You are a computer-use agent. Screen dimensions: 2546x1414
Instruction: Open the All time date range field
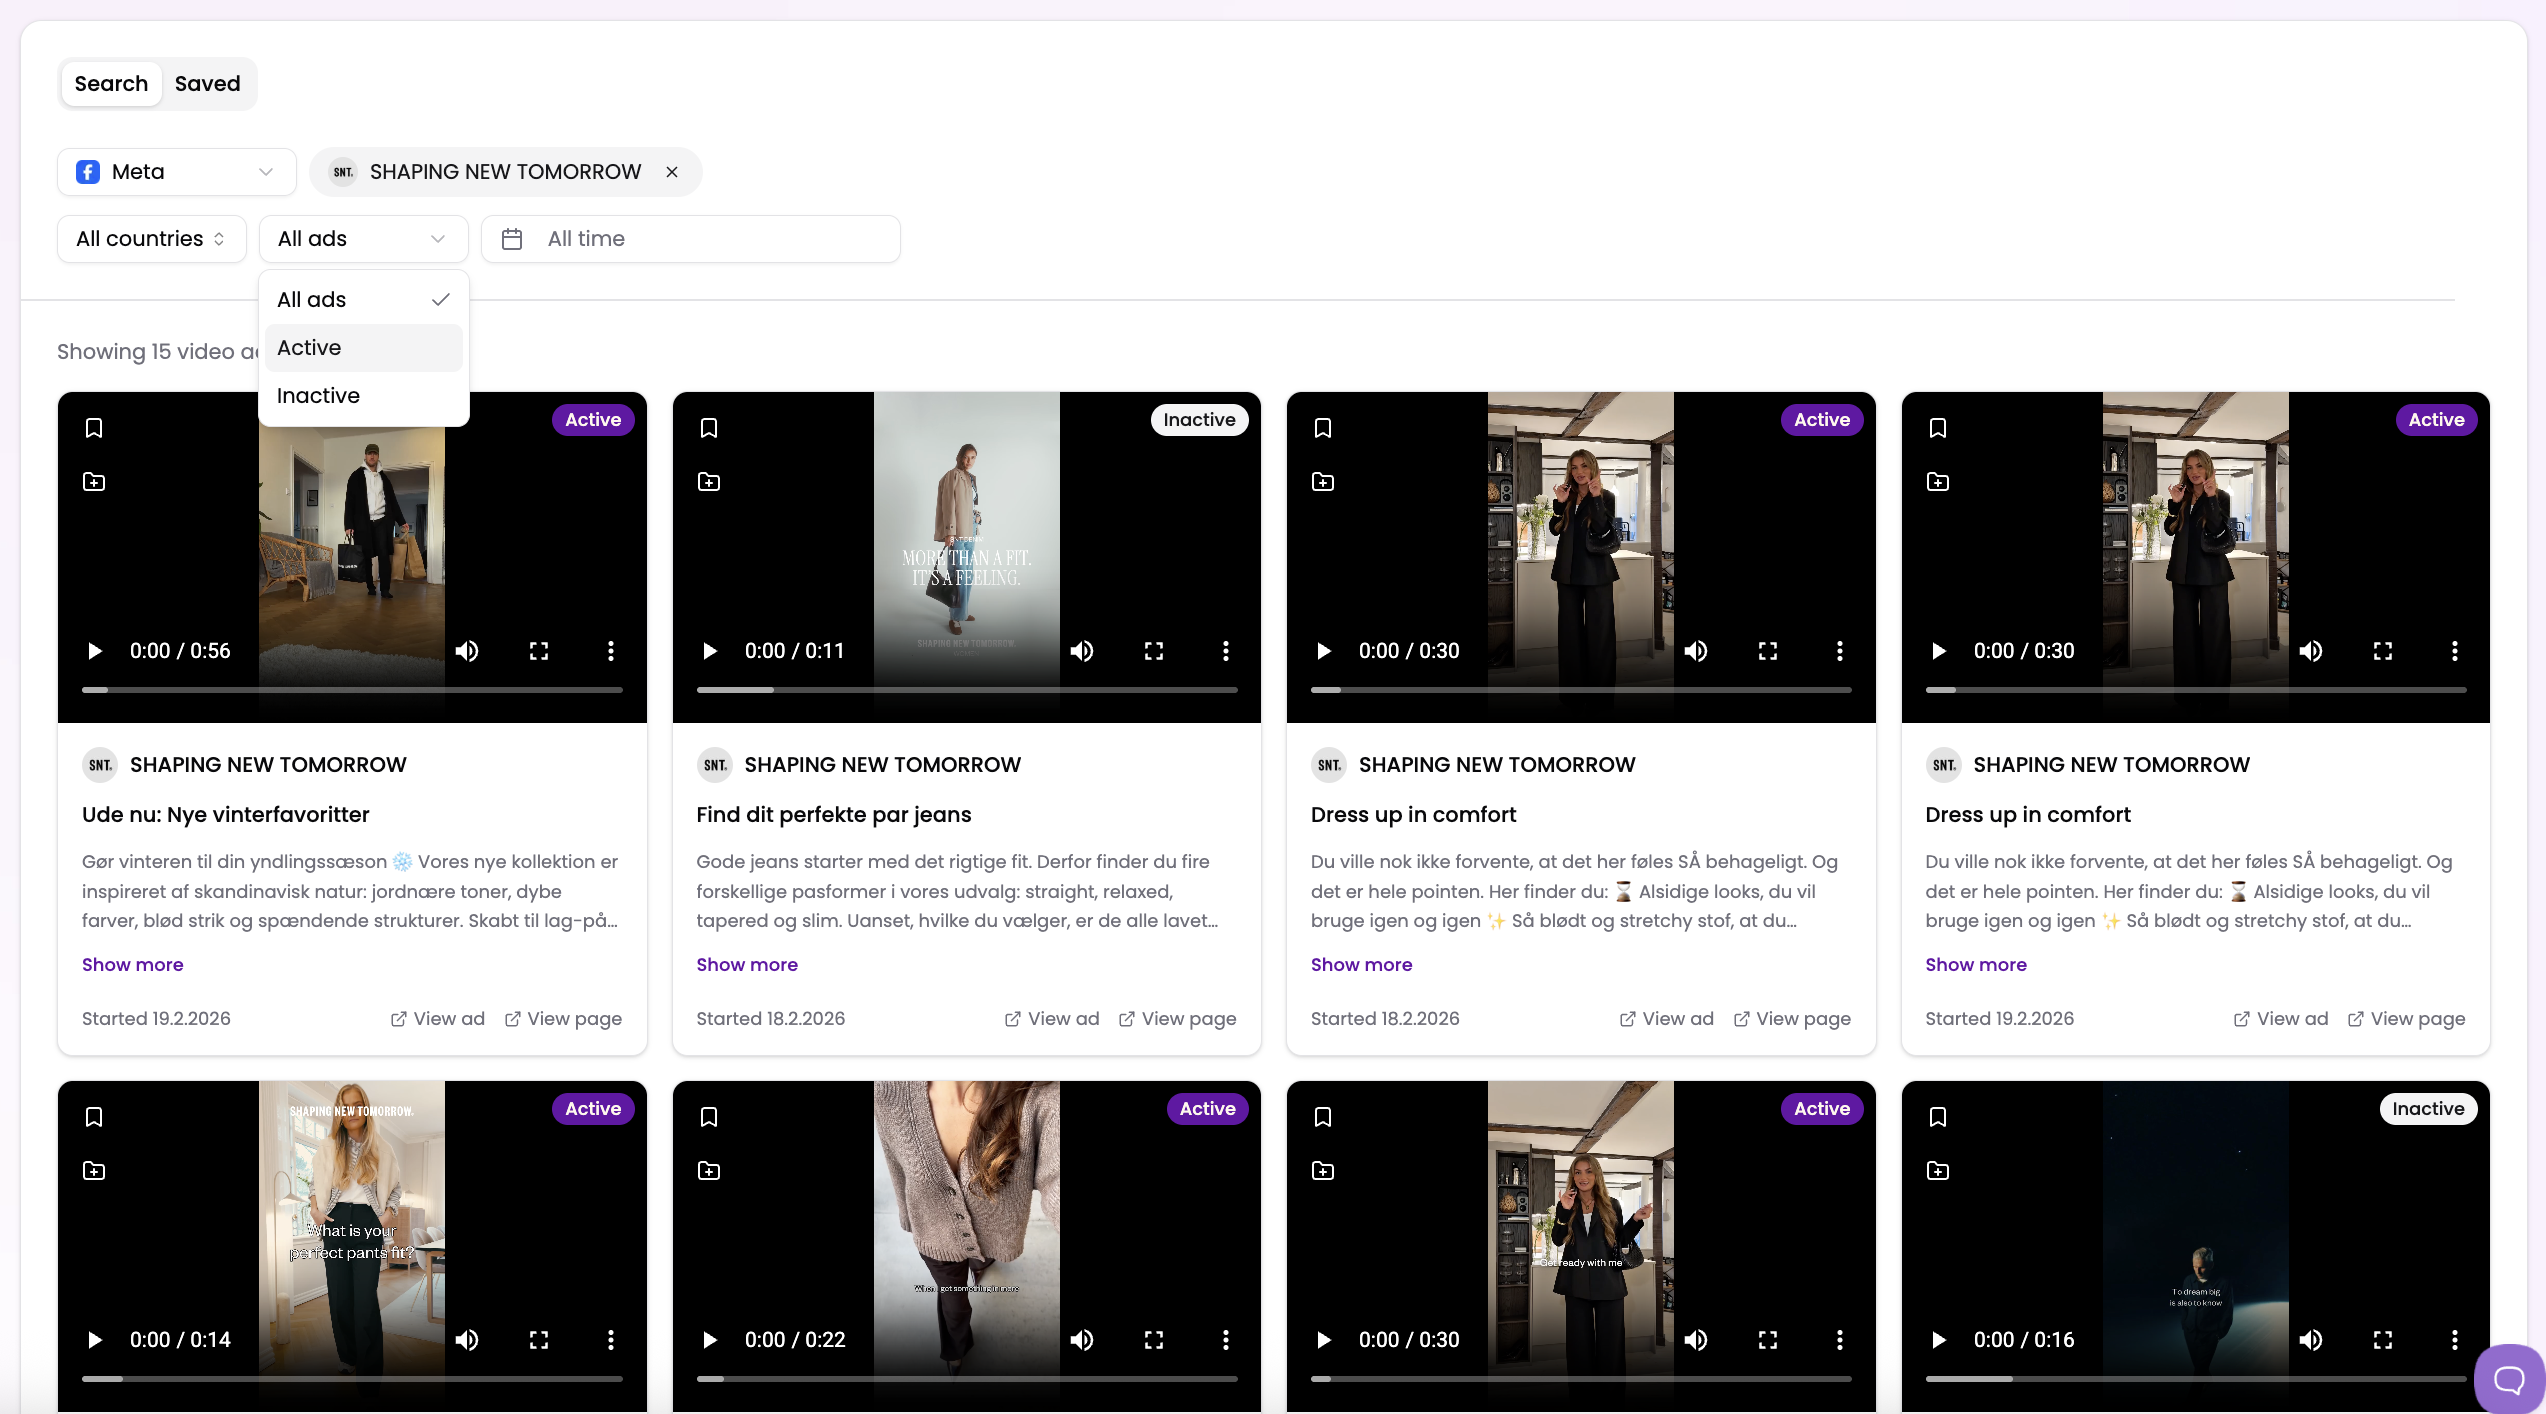click(690, 239)
